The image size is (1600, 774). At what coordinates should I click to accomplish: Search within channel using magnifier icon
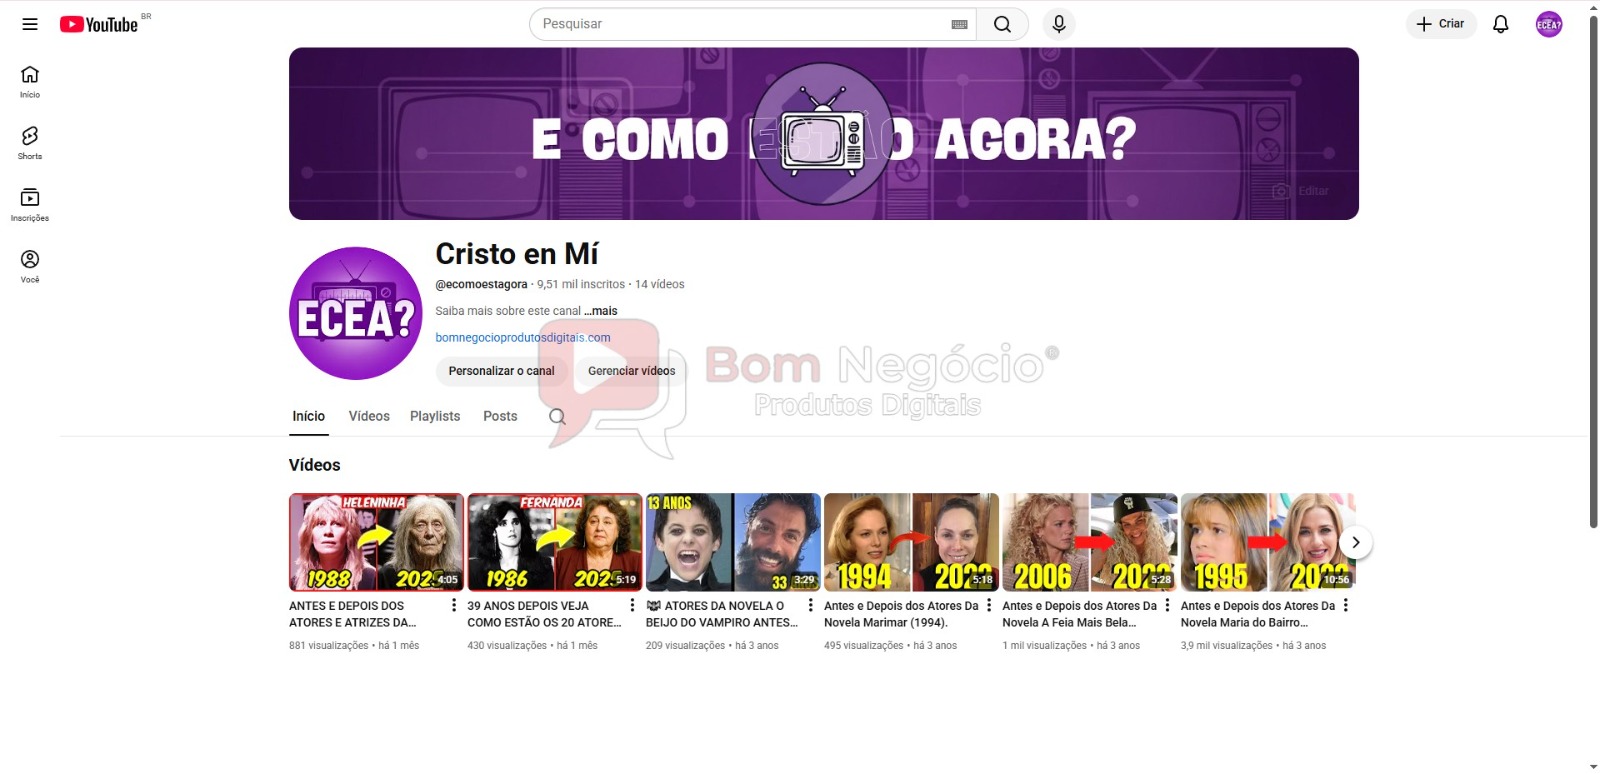[557, 417]
